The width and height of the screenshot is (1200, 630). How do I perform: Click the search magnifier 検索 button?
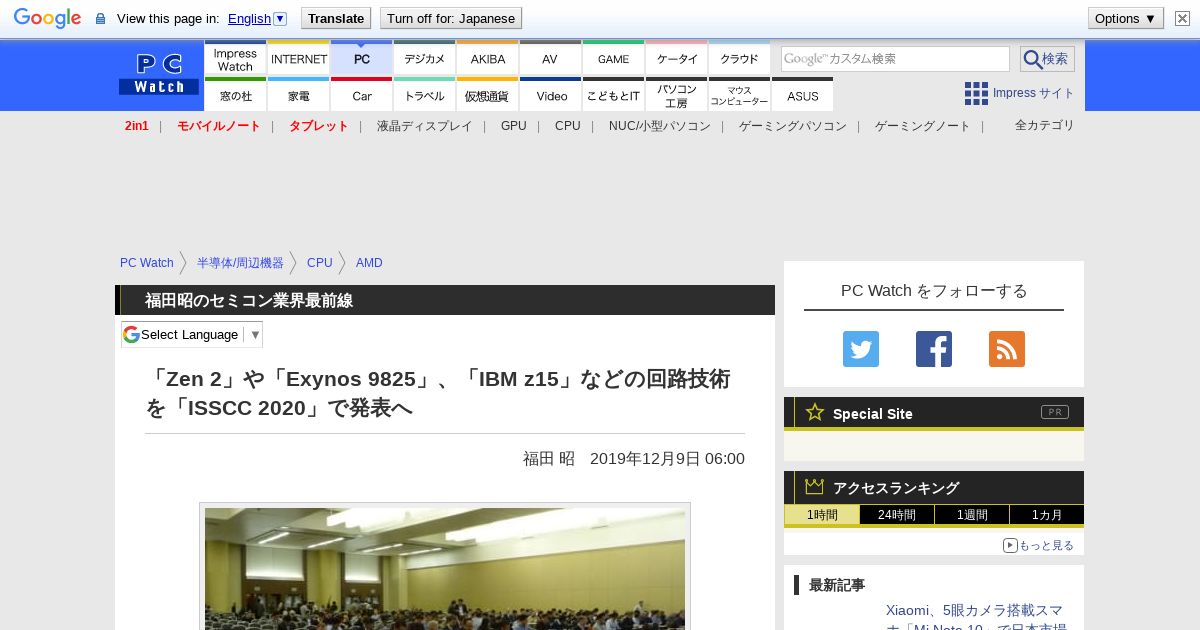tap(1047, 59)
